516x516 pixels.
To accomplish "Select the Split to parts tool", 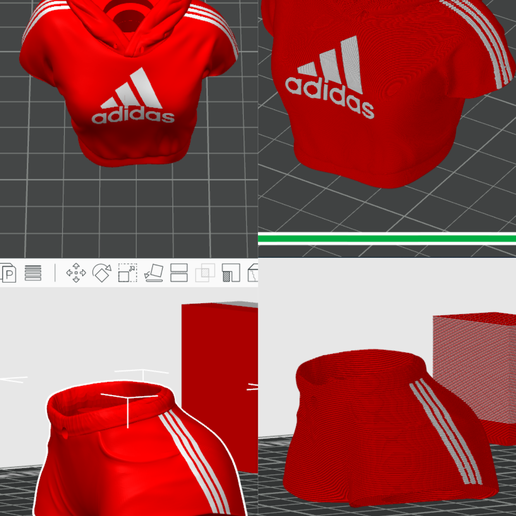I will pos(8,273).
